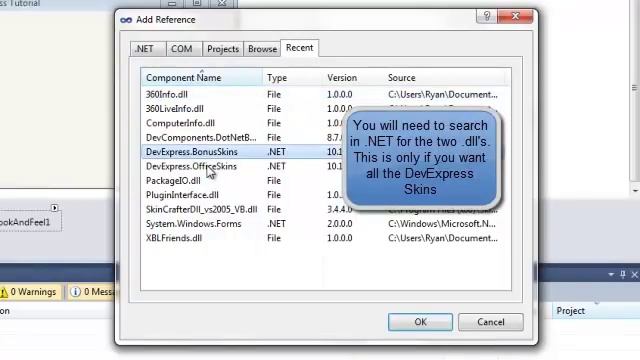Open help via the question mark button
640x360 pixels.
pyautogui.click(x=487, y=16)
